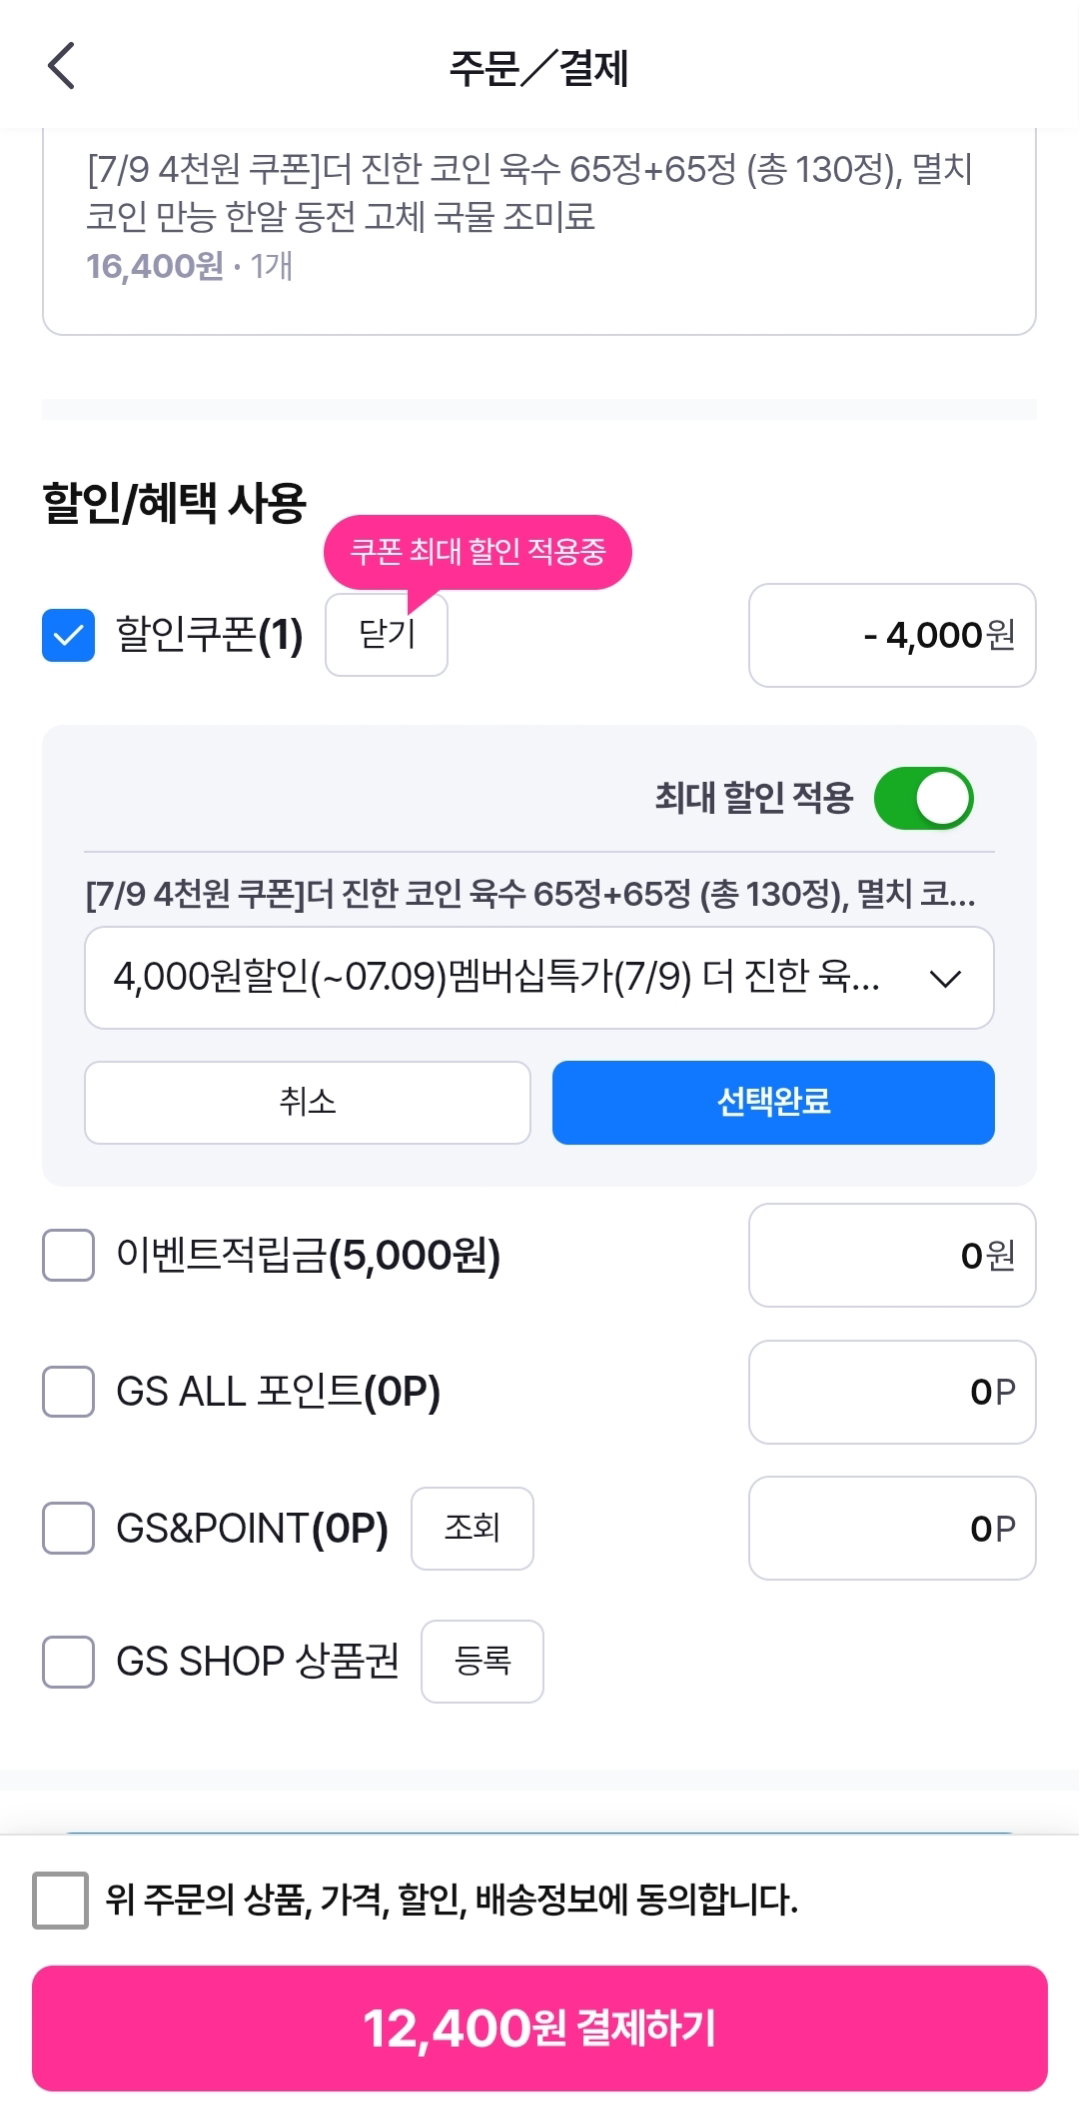Check the GS&POINT(0P) checkbox
This screenshot has height=2113, width=1080.
pos(68,1528)
